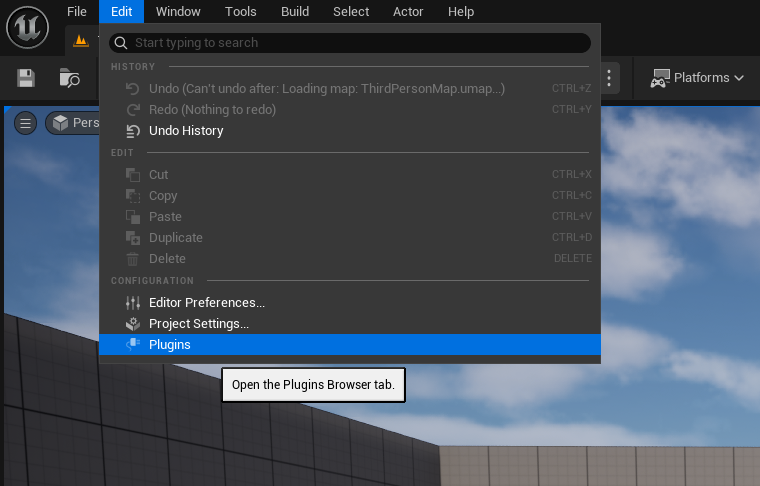Click the greyed Redo entry
The width and height of the screenshot is (760, 486).
coord(350,110)
